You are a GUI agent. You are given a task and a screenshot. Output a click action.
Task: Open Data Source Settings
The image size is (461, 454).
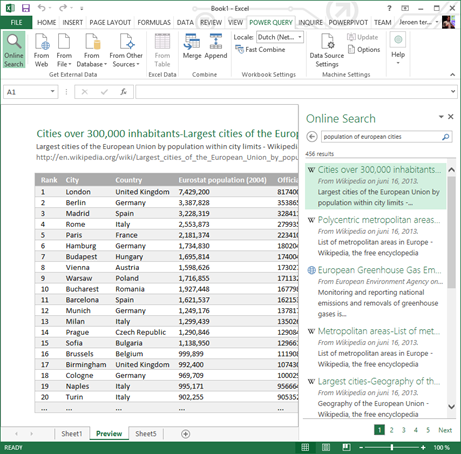[327, 50]
